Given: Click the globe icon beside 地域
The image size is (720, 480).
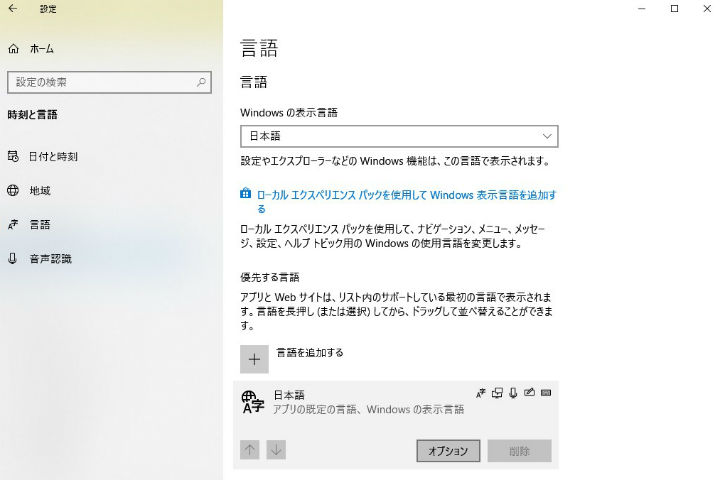Looking at the screenshot, I should pyautogui.click(x=13, y=190).
